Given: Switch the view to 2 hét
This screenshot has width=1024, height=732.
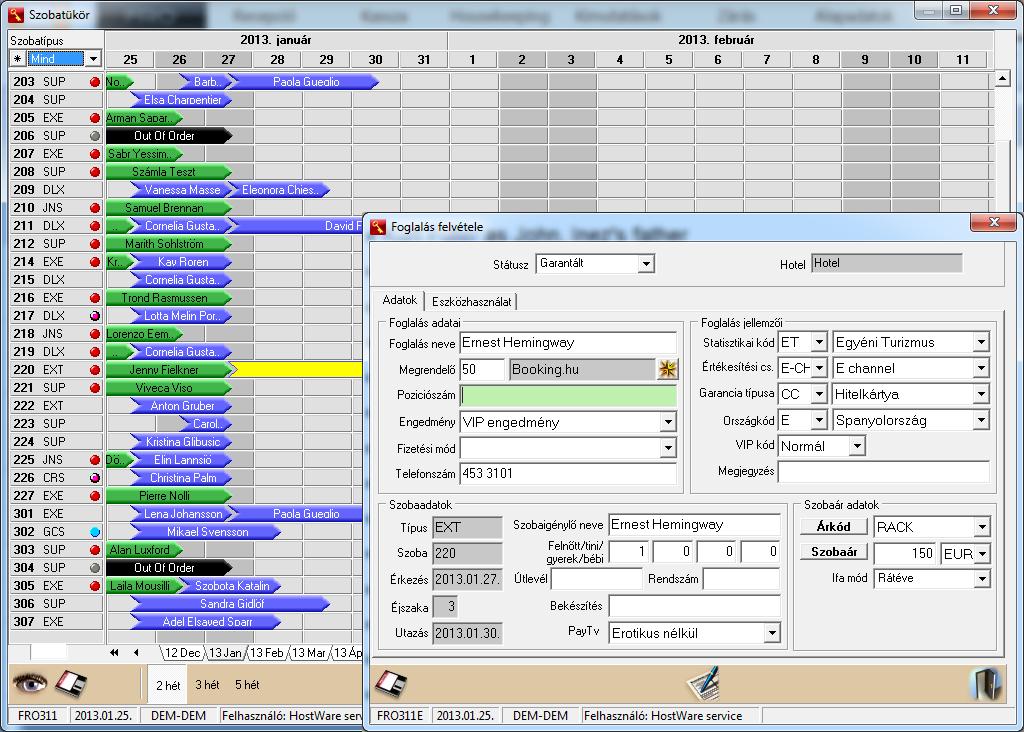Looking at the screenshot, I should coord(168,685).
